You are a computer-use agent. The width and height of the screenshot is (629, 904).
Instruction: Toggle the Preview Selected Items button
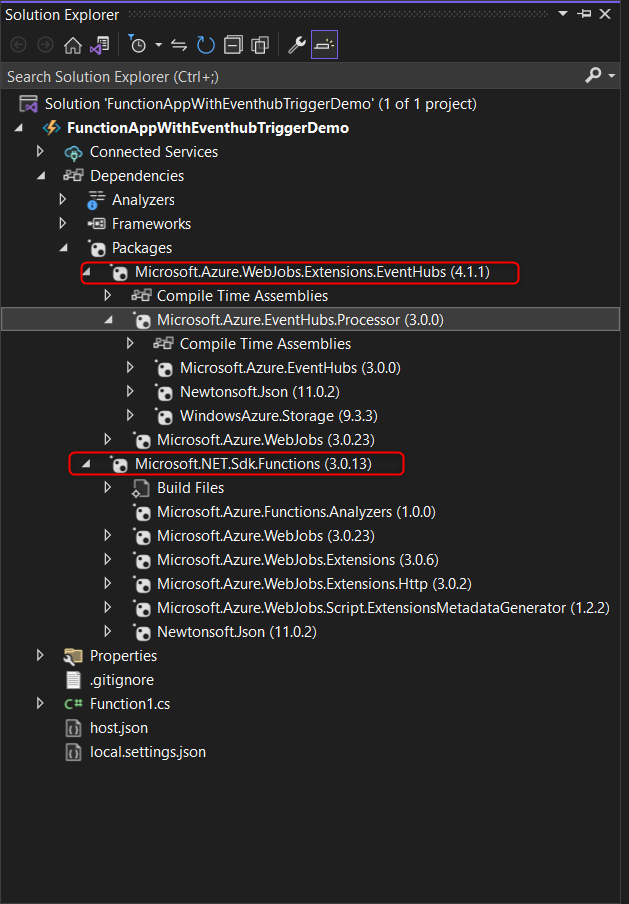pyautogui.click(x=324, y=45)
